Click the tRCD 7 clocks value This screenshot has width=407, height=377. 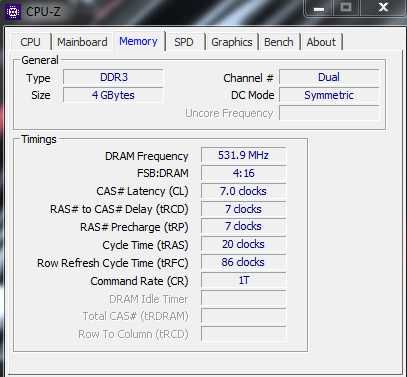(x=243, y=209)
